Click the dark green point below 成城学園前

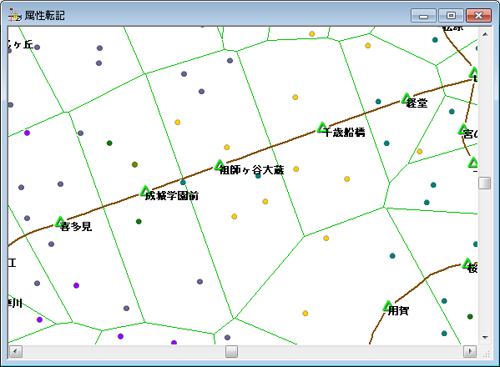[139, 222]
